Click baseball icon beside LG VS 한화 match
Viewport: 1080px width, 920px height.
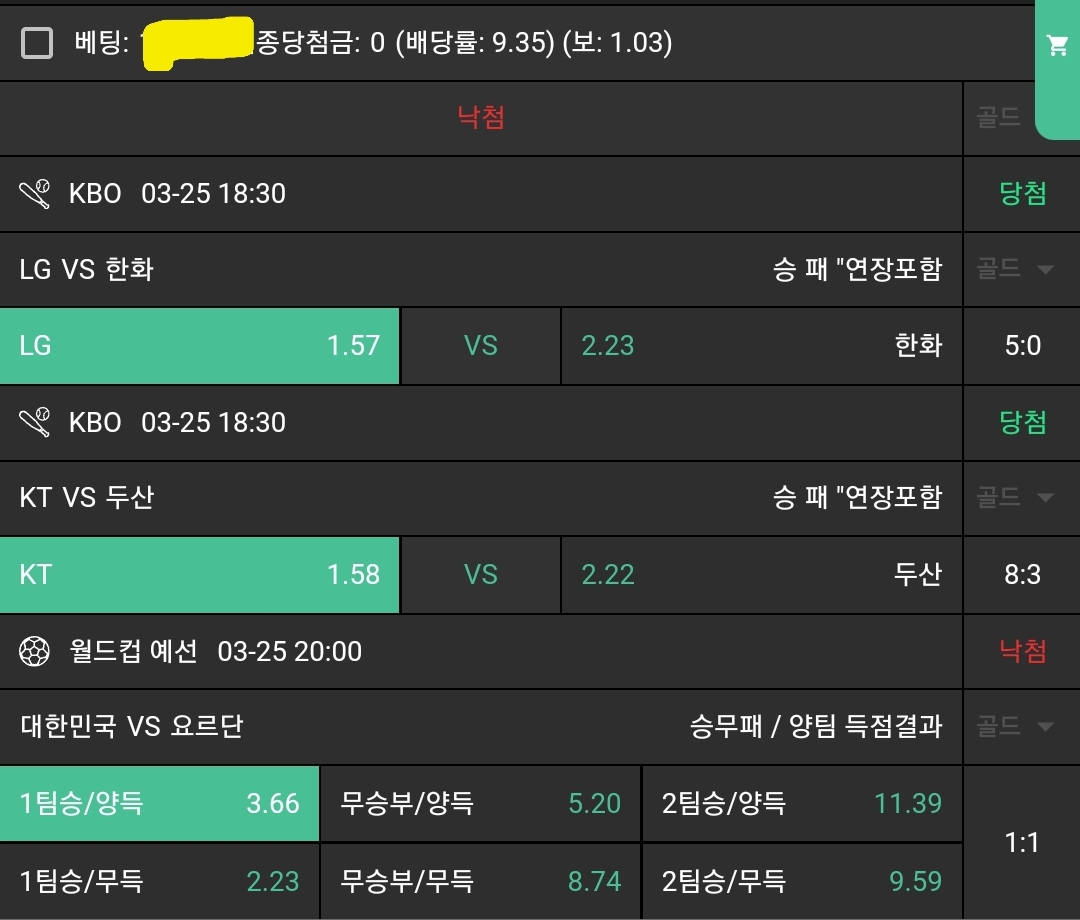point(35,193)
